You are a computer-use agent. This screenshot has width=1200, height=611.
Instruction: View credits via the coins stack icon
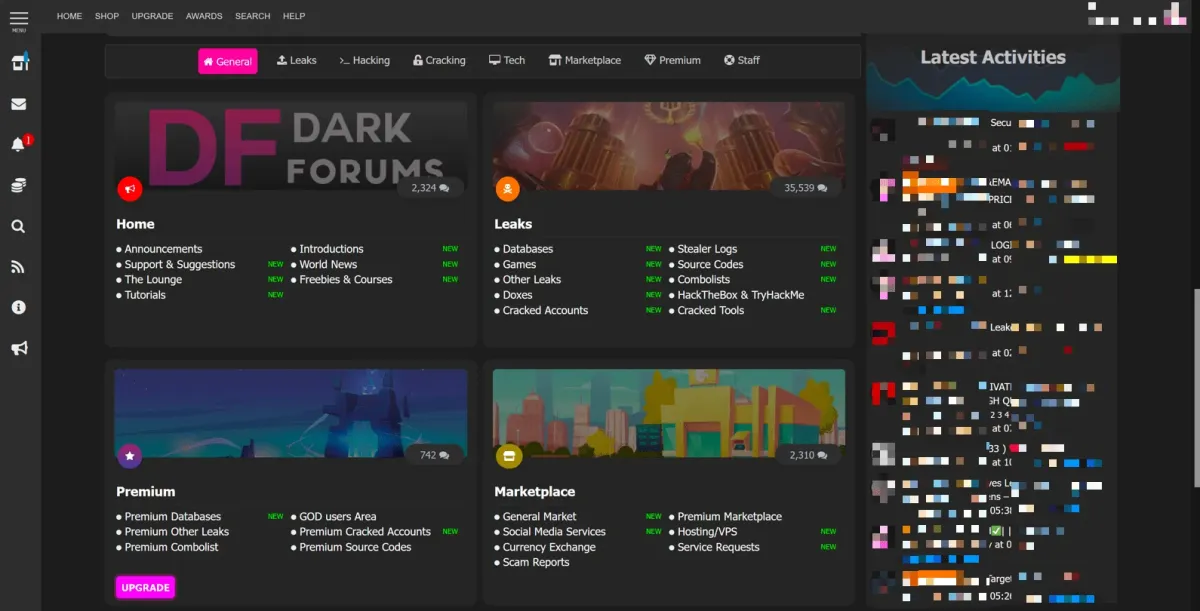point(18,184)
